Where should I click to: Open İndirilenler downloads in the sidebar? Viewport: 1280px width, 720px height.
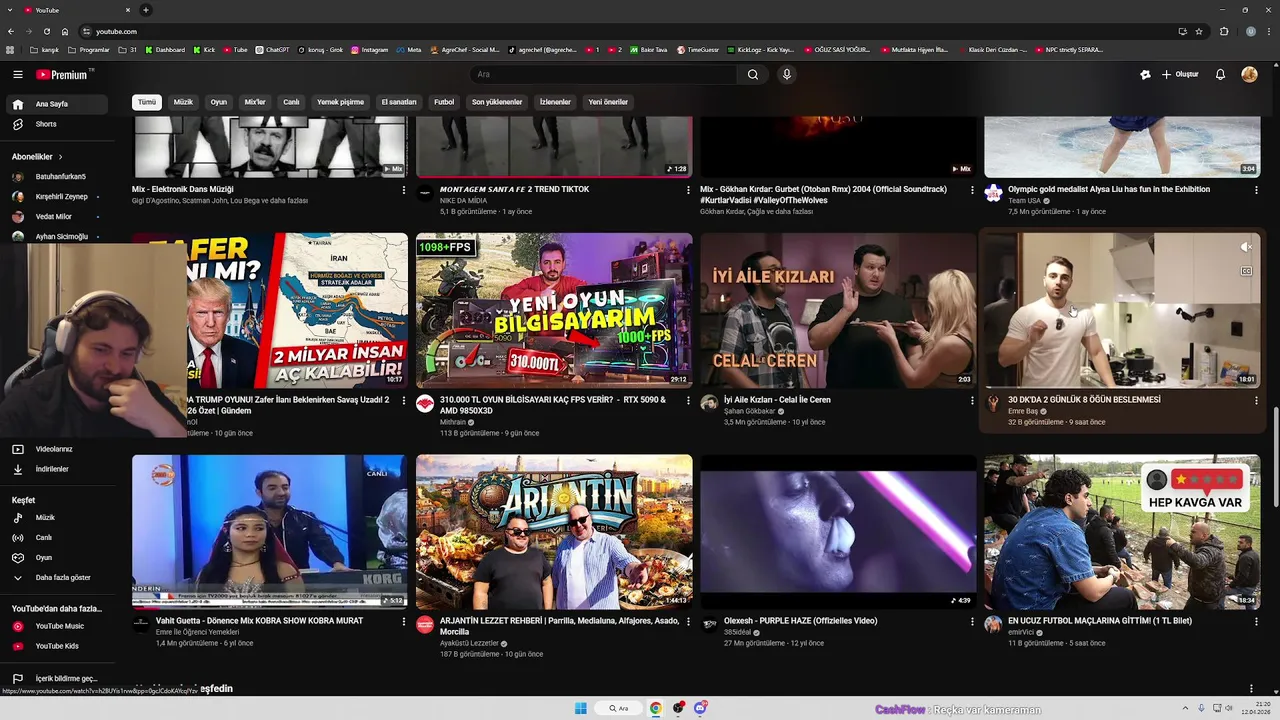click(56, 469)
